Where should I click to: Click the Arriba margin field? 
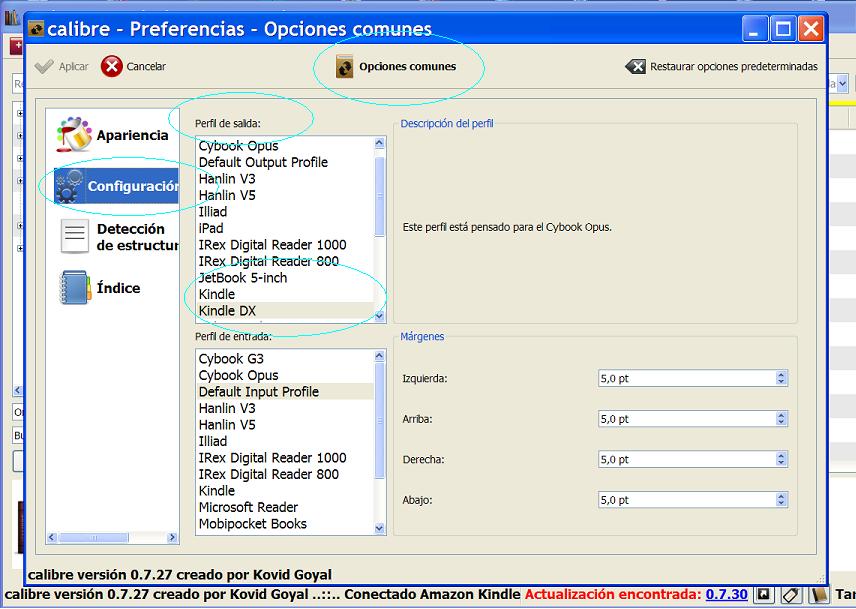(x=693, y=419)
